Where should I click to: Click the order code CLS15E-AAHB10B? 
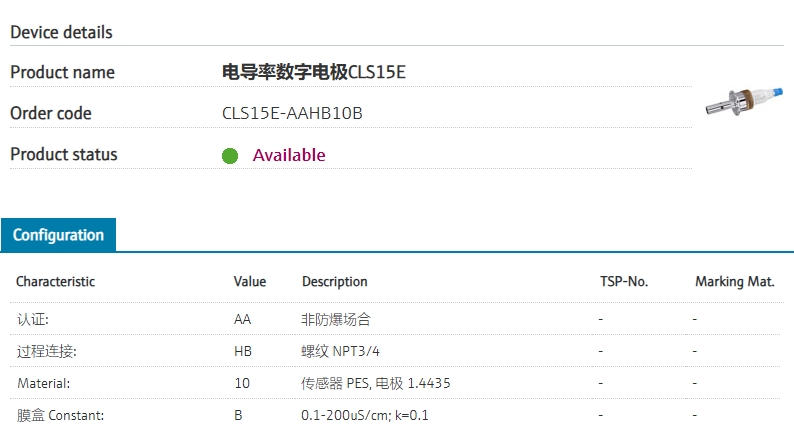point(292,113)
